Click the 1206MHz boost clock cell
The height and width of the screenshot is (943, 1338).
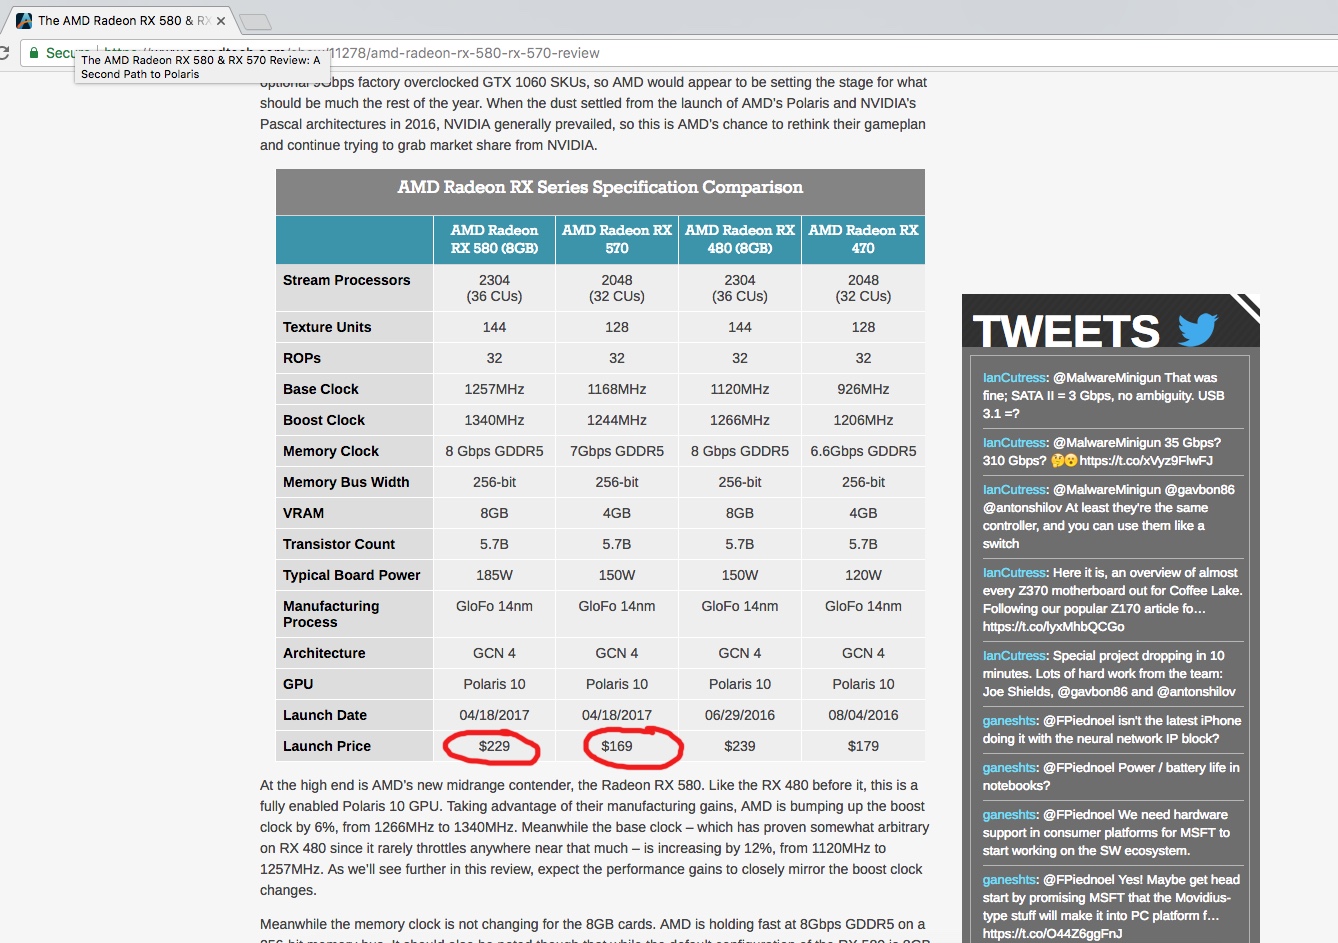pyautogui.click(x=863, y=420)
